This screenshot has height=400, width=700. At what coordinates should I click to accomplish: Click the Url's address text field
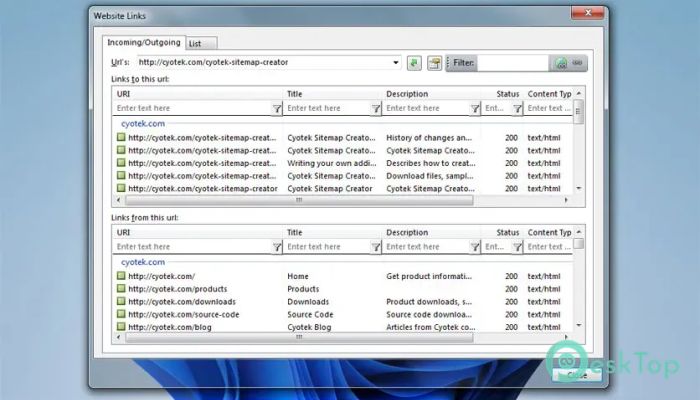[x=263, y=62]
